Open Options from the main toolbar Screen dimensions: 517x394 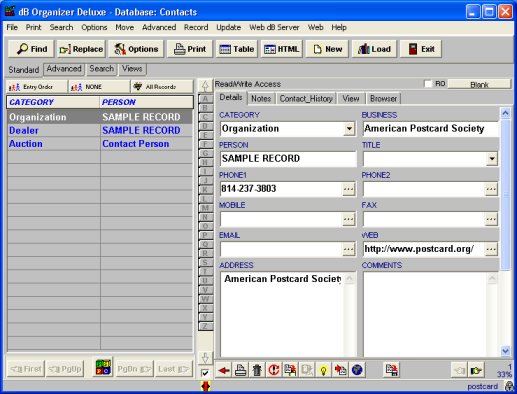tap(136, 49)
